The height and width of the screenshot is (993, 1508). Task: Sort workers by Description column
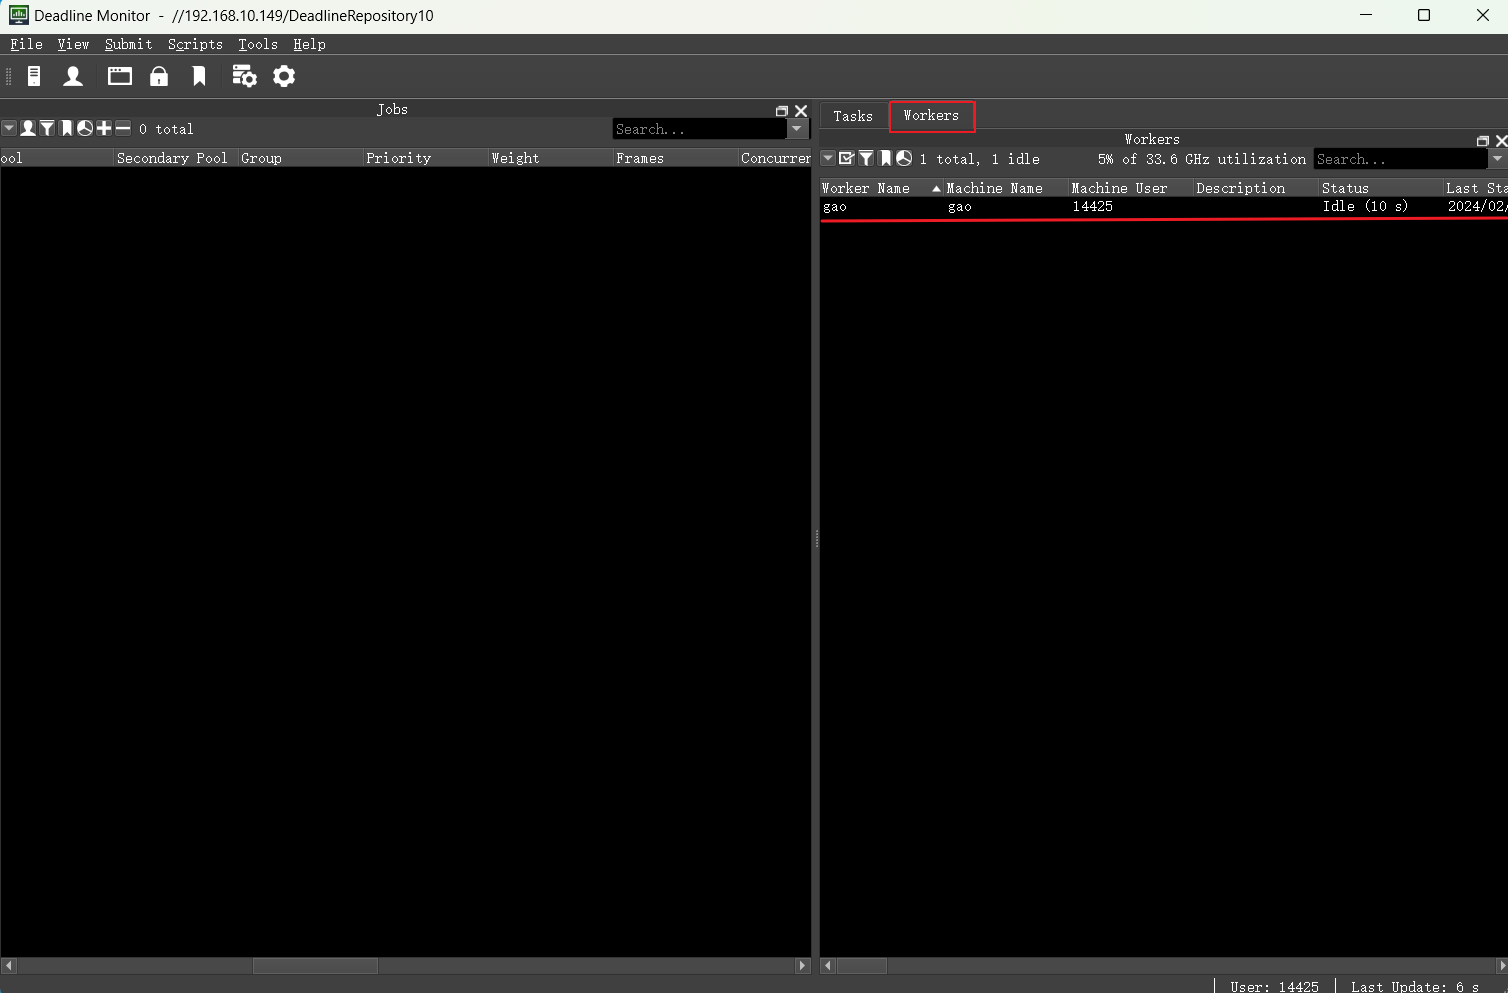coord(1257,188)
